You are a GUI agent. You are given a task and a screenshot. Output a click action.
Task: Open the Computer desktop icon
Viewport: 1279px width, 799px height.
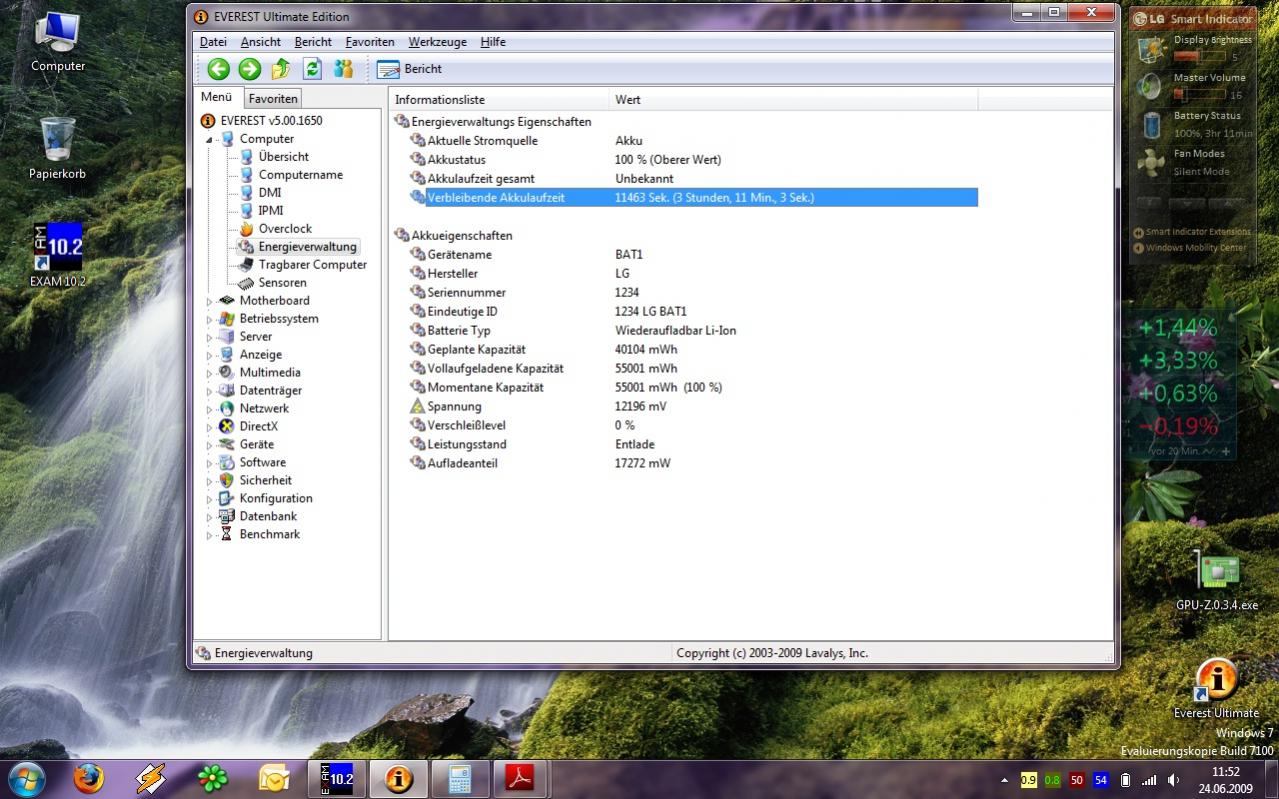58,42
